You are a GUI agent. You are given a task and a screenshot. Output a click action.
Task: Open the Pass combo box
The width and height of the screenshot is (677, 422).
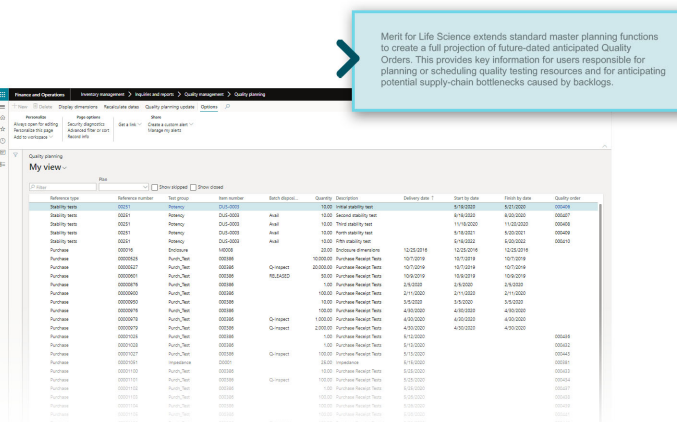click(x=123, y=187)
